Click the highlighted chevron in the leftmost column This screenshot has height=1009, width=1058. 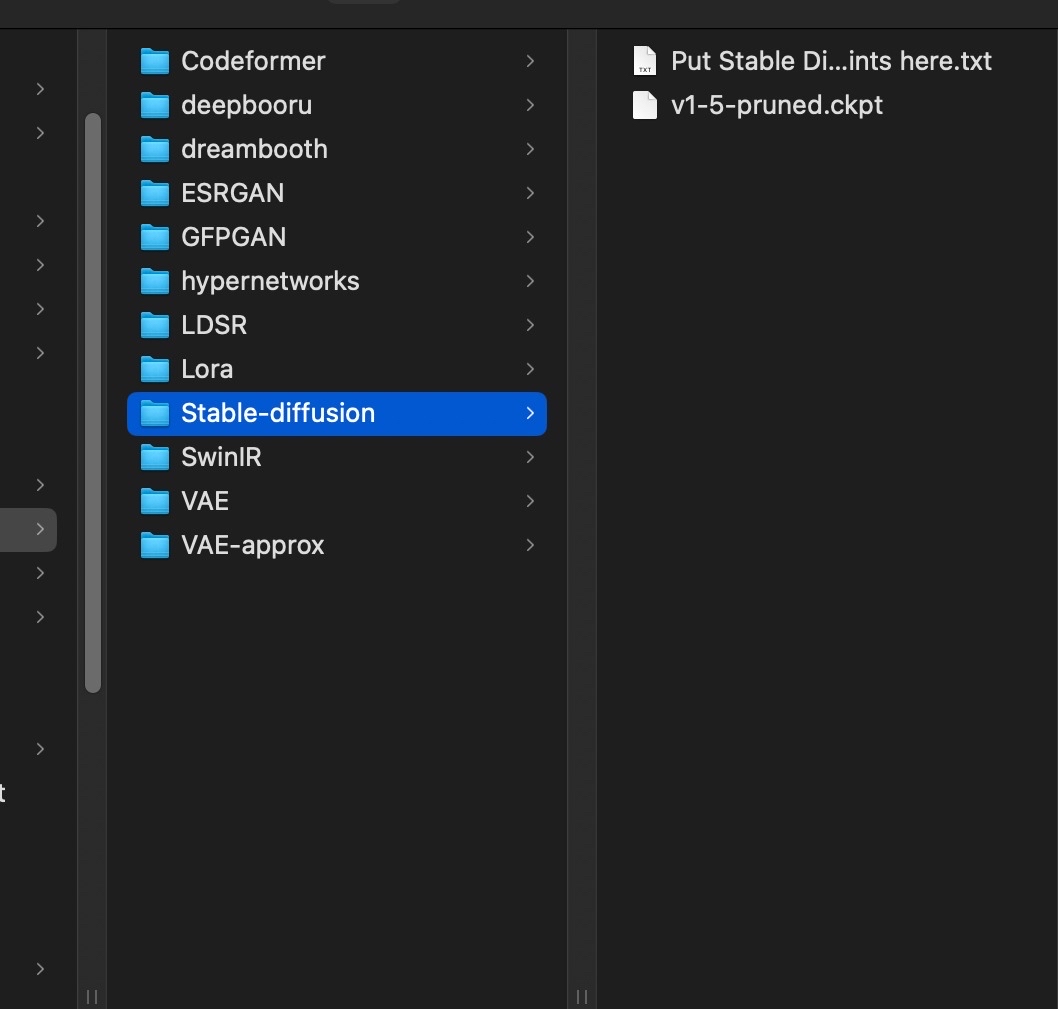pos(40,529)
